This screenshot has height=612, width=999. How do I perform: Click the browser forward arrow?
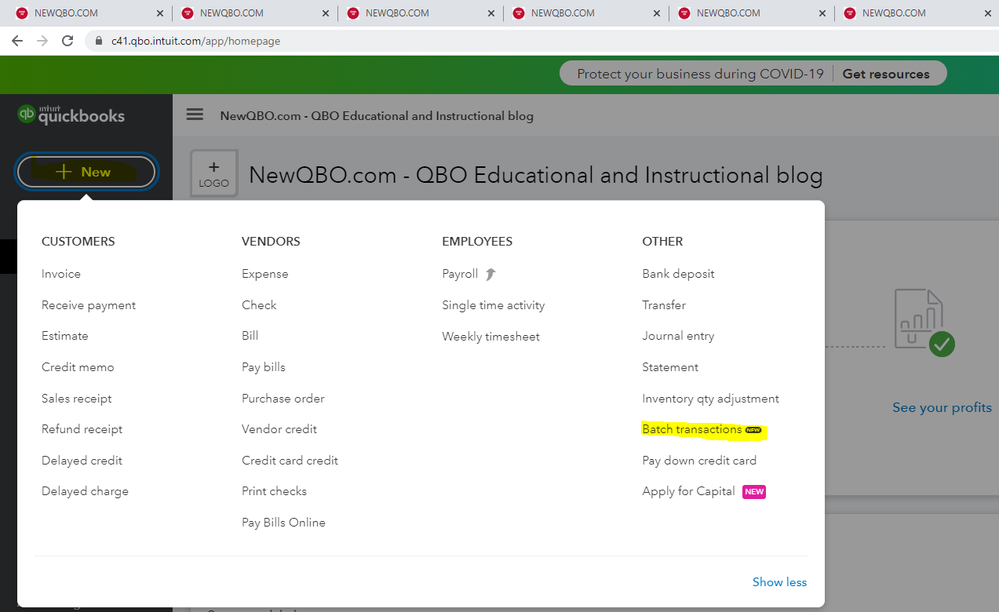[x=42, y=41]
